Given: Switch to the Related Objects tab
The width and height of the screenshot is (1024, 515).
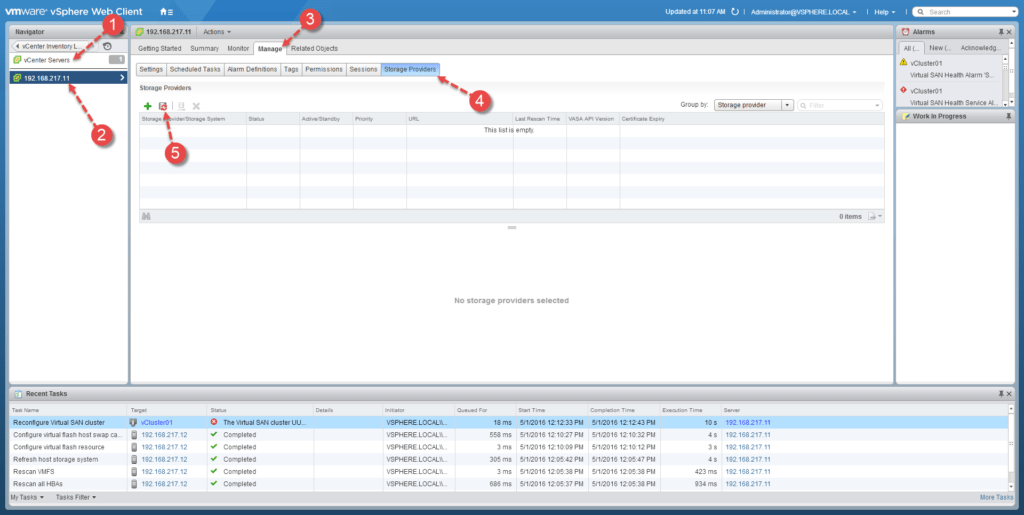Looking at the screenshot, I should 314,48.
